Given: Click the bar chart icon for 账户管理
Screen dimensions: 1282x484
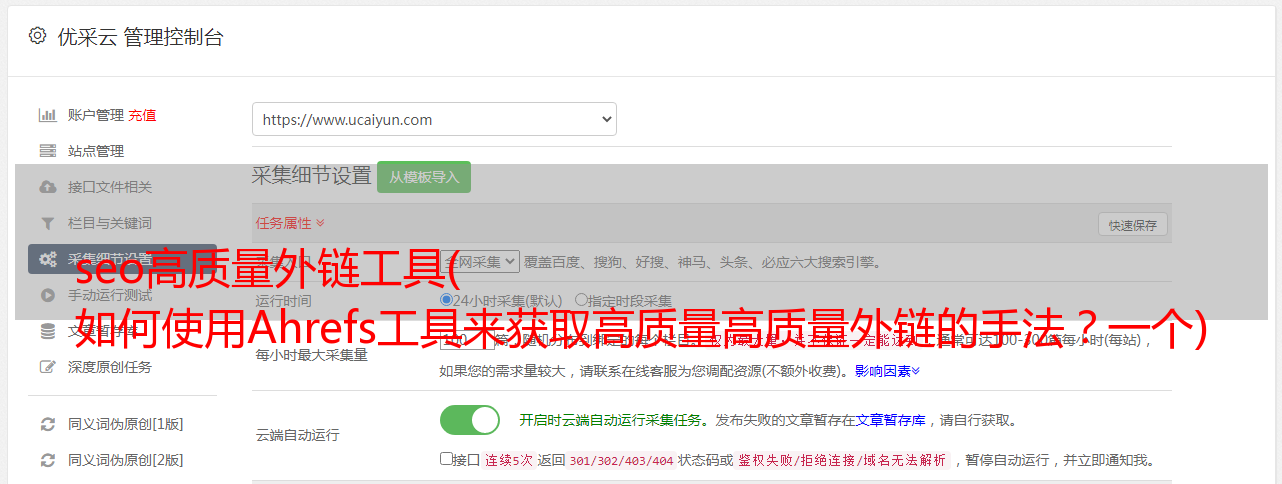Looking at the screenshot, I should pyautogui.click(x=47, y=115).
